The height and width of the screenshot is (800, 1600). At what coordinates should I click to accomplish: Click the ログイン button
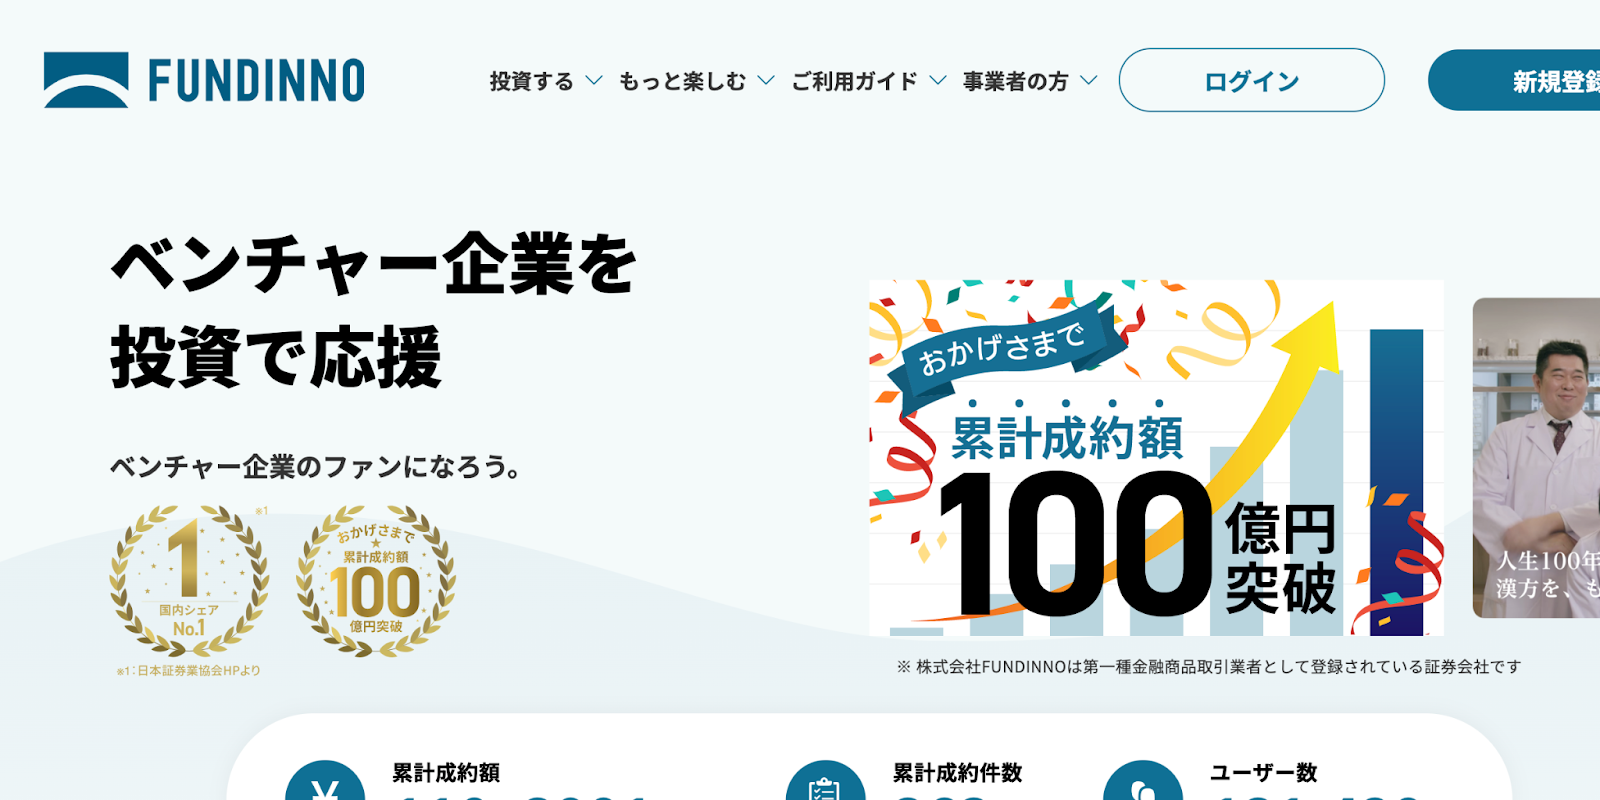1252,80
